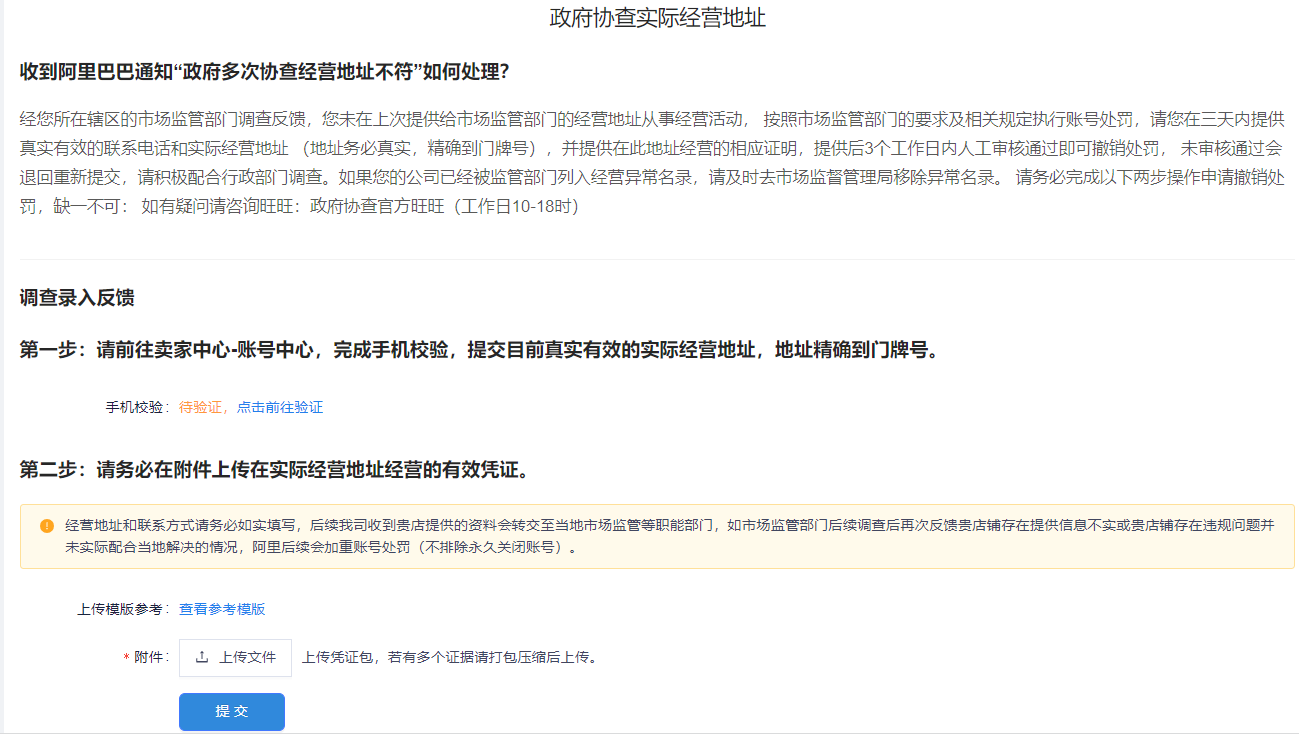Screen dimensions: 1299x735
Task: Click the paragraph line starting 经您所在辖区
Action: pyautogui.click(x=380, y=120)
